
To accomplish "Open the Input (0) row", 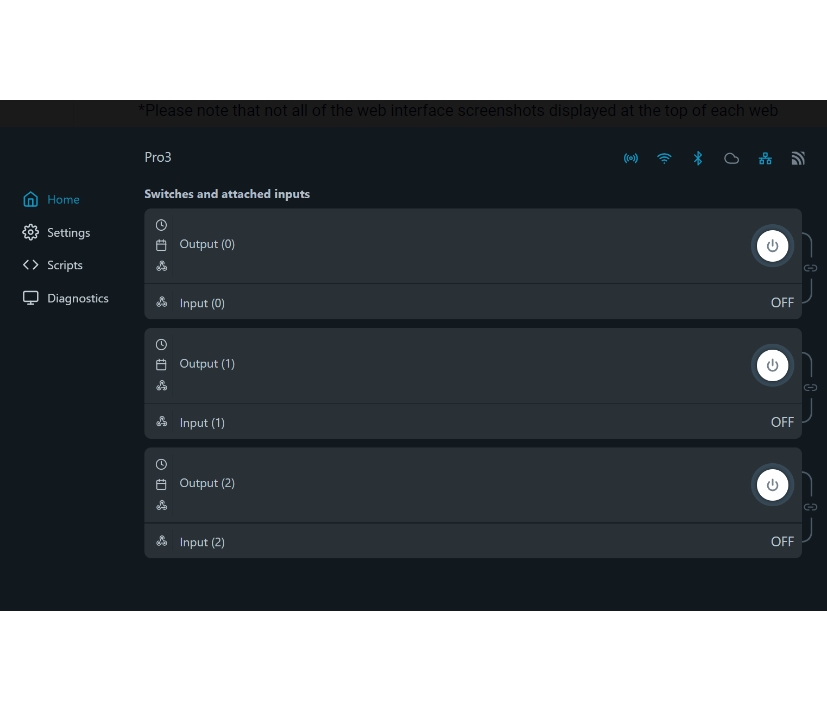I will tap(202, 303).
